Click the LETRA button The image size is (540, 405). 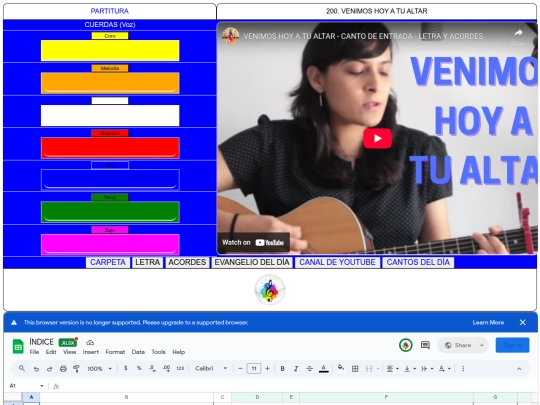point(147,262)
